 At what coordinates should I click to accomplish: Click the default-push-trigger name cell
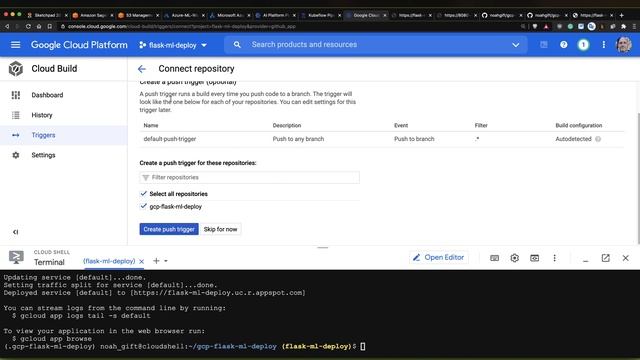170,139
